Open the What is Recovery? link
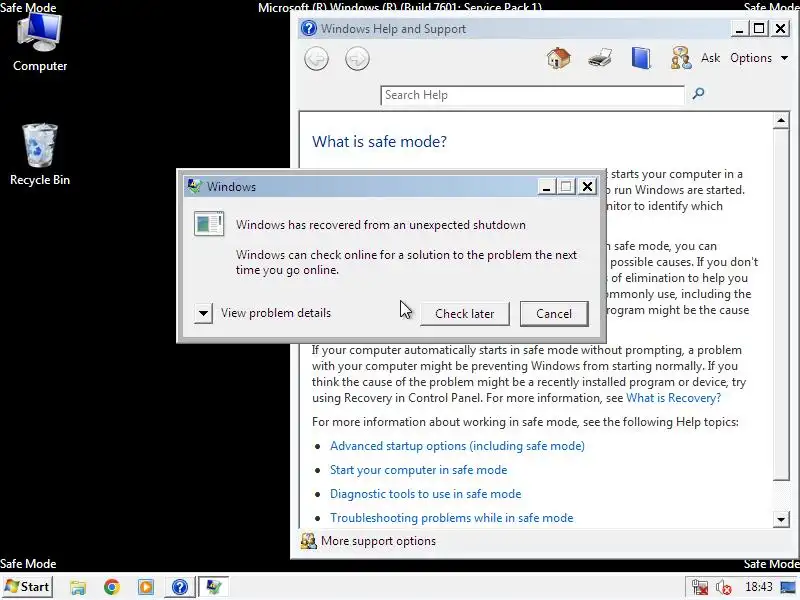Viewport: 800px width, 600px height. click(x=673, y=398)
